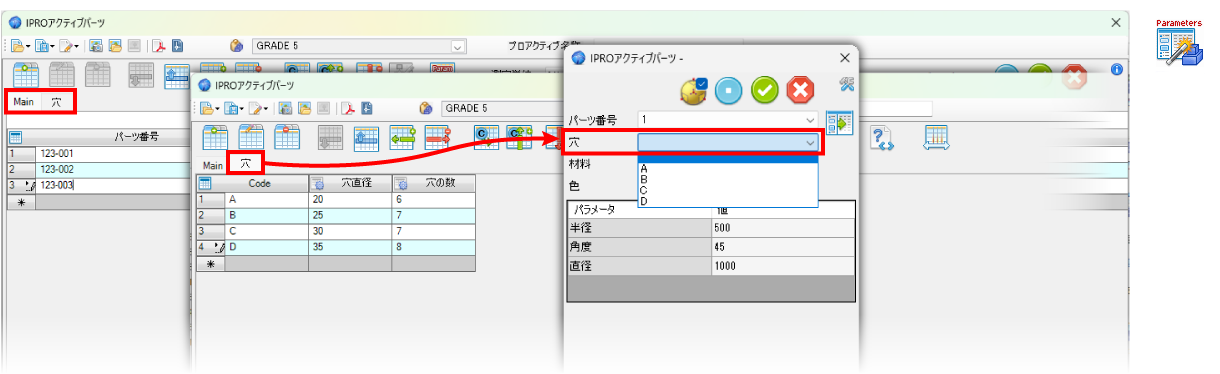Click the table with red dot icon in middle window
This screenshot has height=374, width=1220.
[287, 138]
